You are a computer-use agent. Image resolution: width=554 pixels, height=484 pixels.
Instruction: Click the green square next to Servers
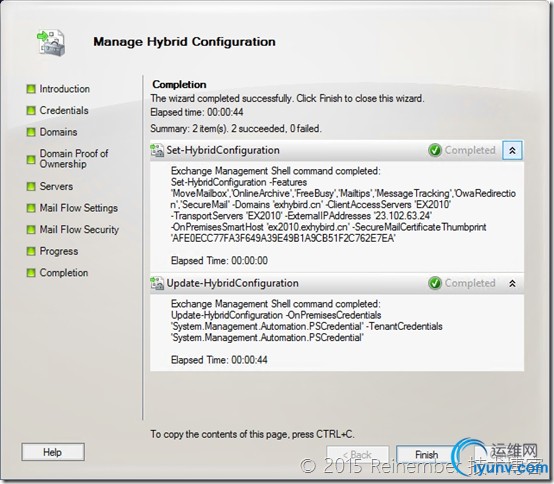tap(31, 186)
